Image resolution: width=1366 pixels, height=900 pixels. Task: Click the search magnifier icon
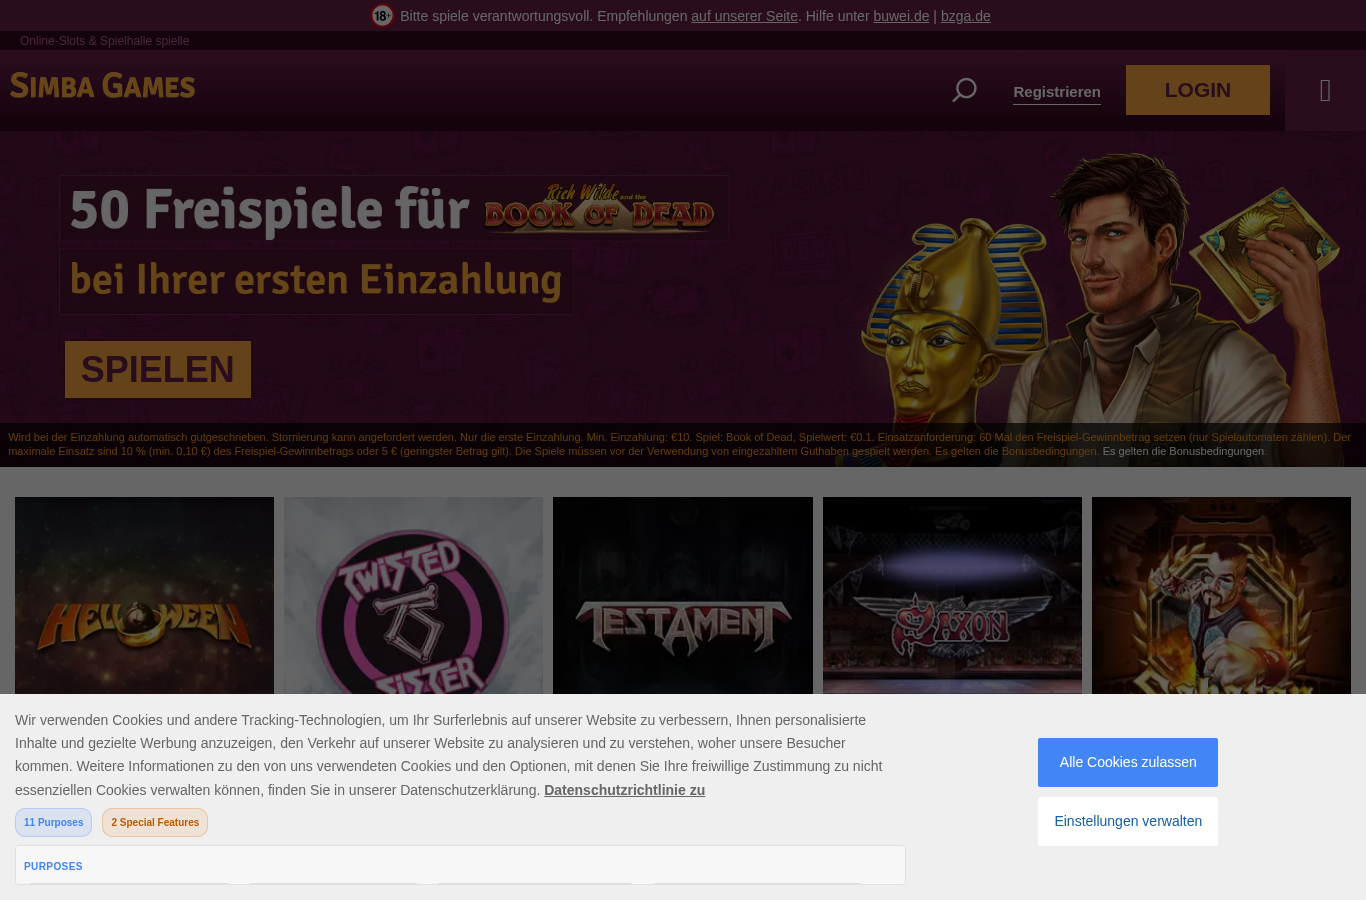[x=964, y=90]
